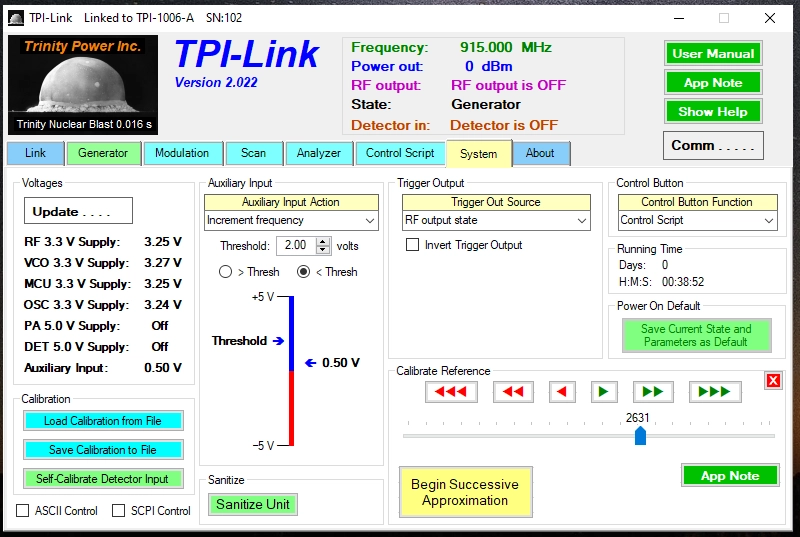Click the double left red arrows button

tap(513, 392)
